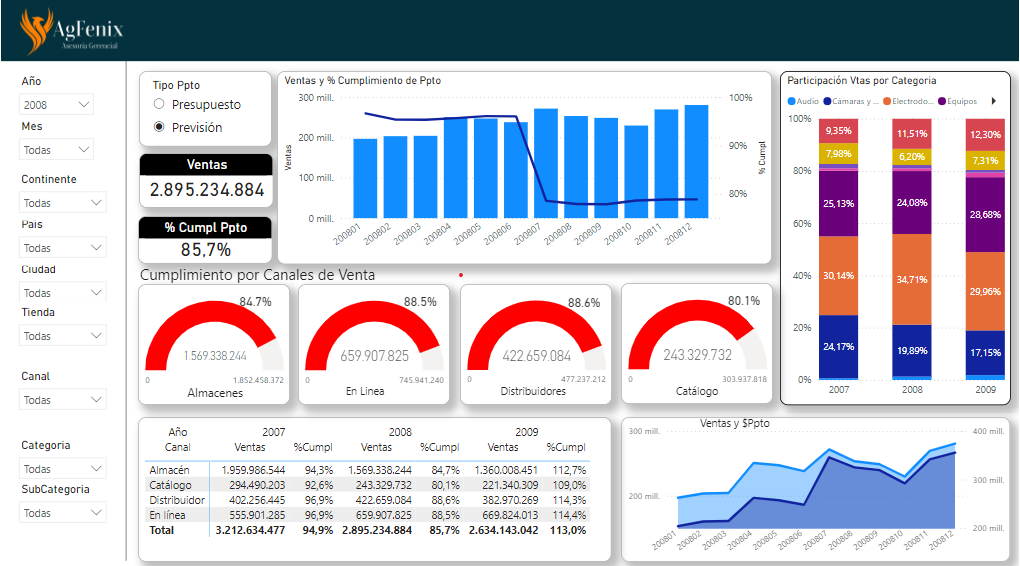Click the orange 34,71% segment of 2008 bar
This screenshot has width=1020, height=566.
(912, 279)
